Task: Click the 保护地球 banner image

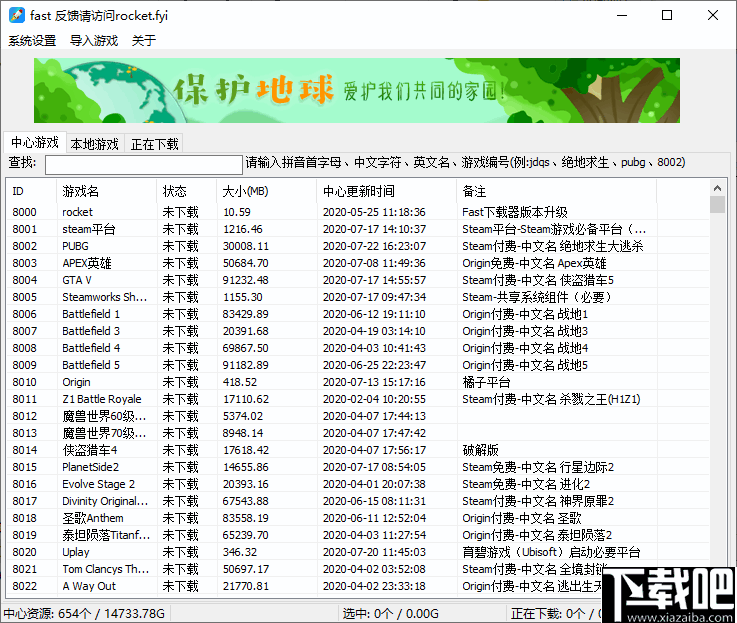Action: [x=357, y=90]
